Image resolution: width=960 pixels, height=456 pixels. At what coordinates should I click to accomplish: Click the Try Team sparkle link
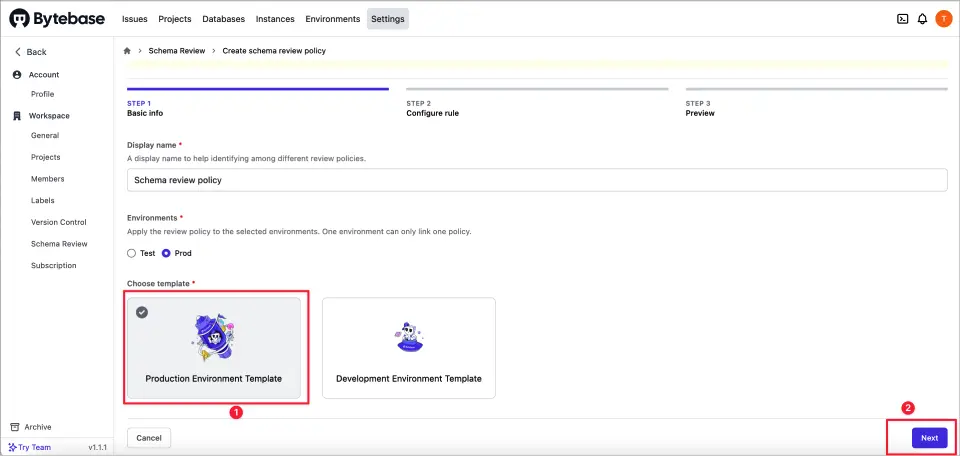click(x=29, y=447)
